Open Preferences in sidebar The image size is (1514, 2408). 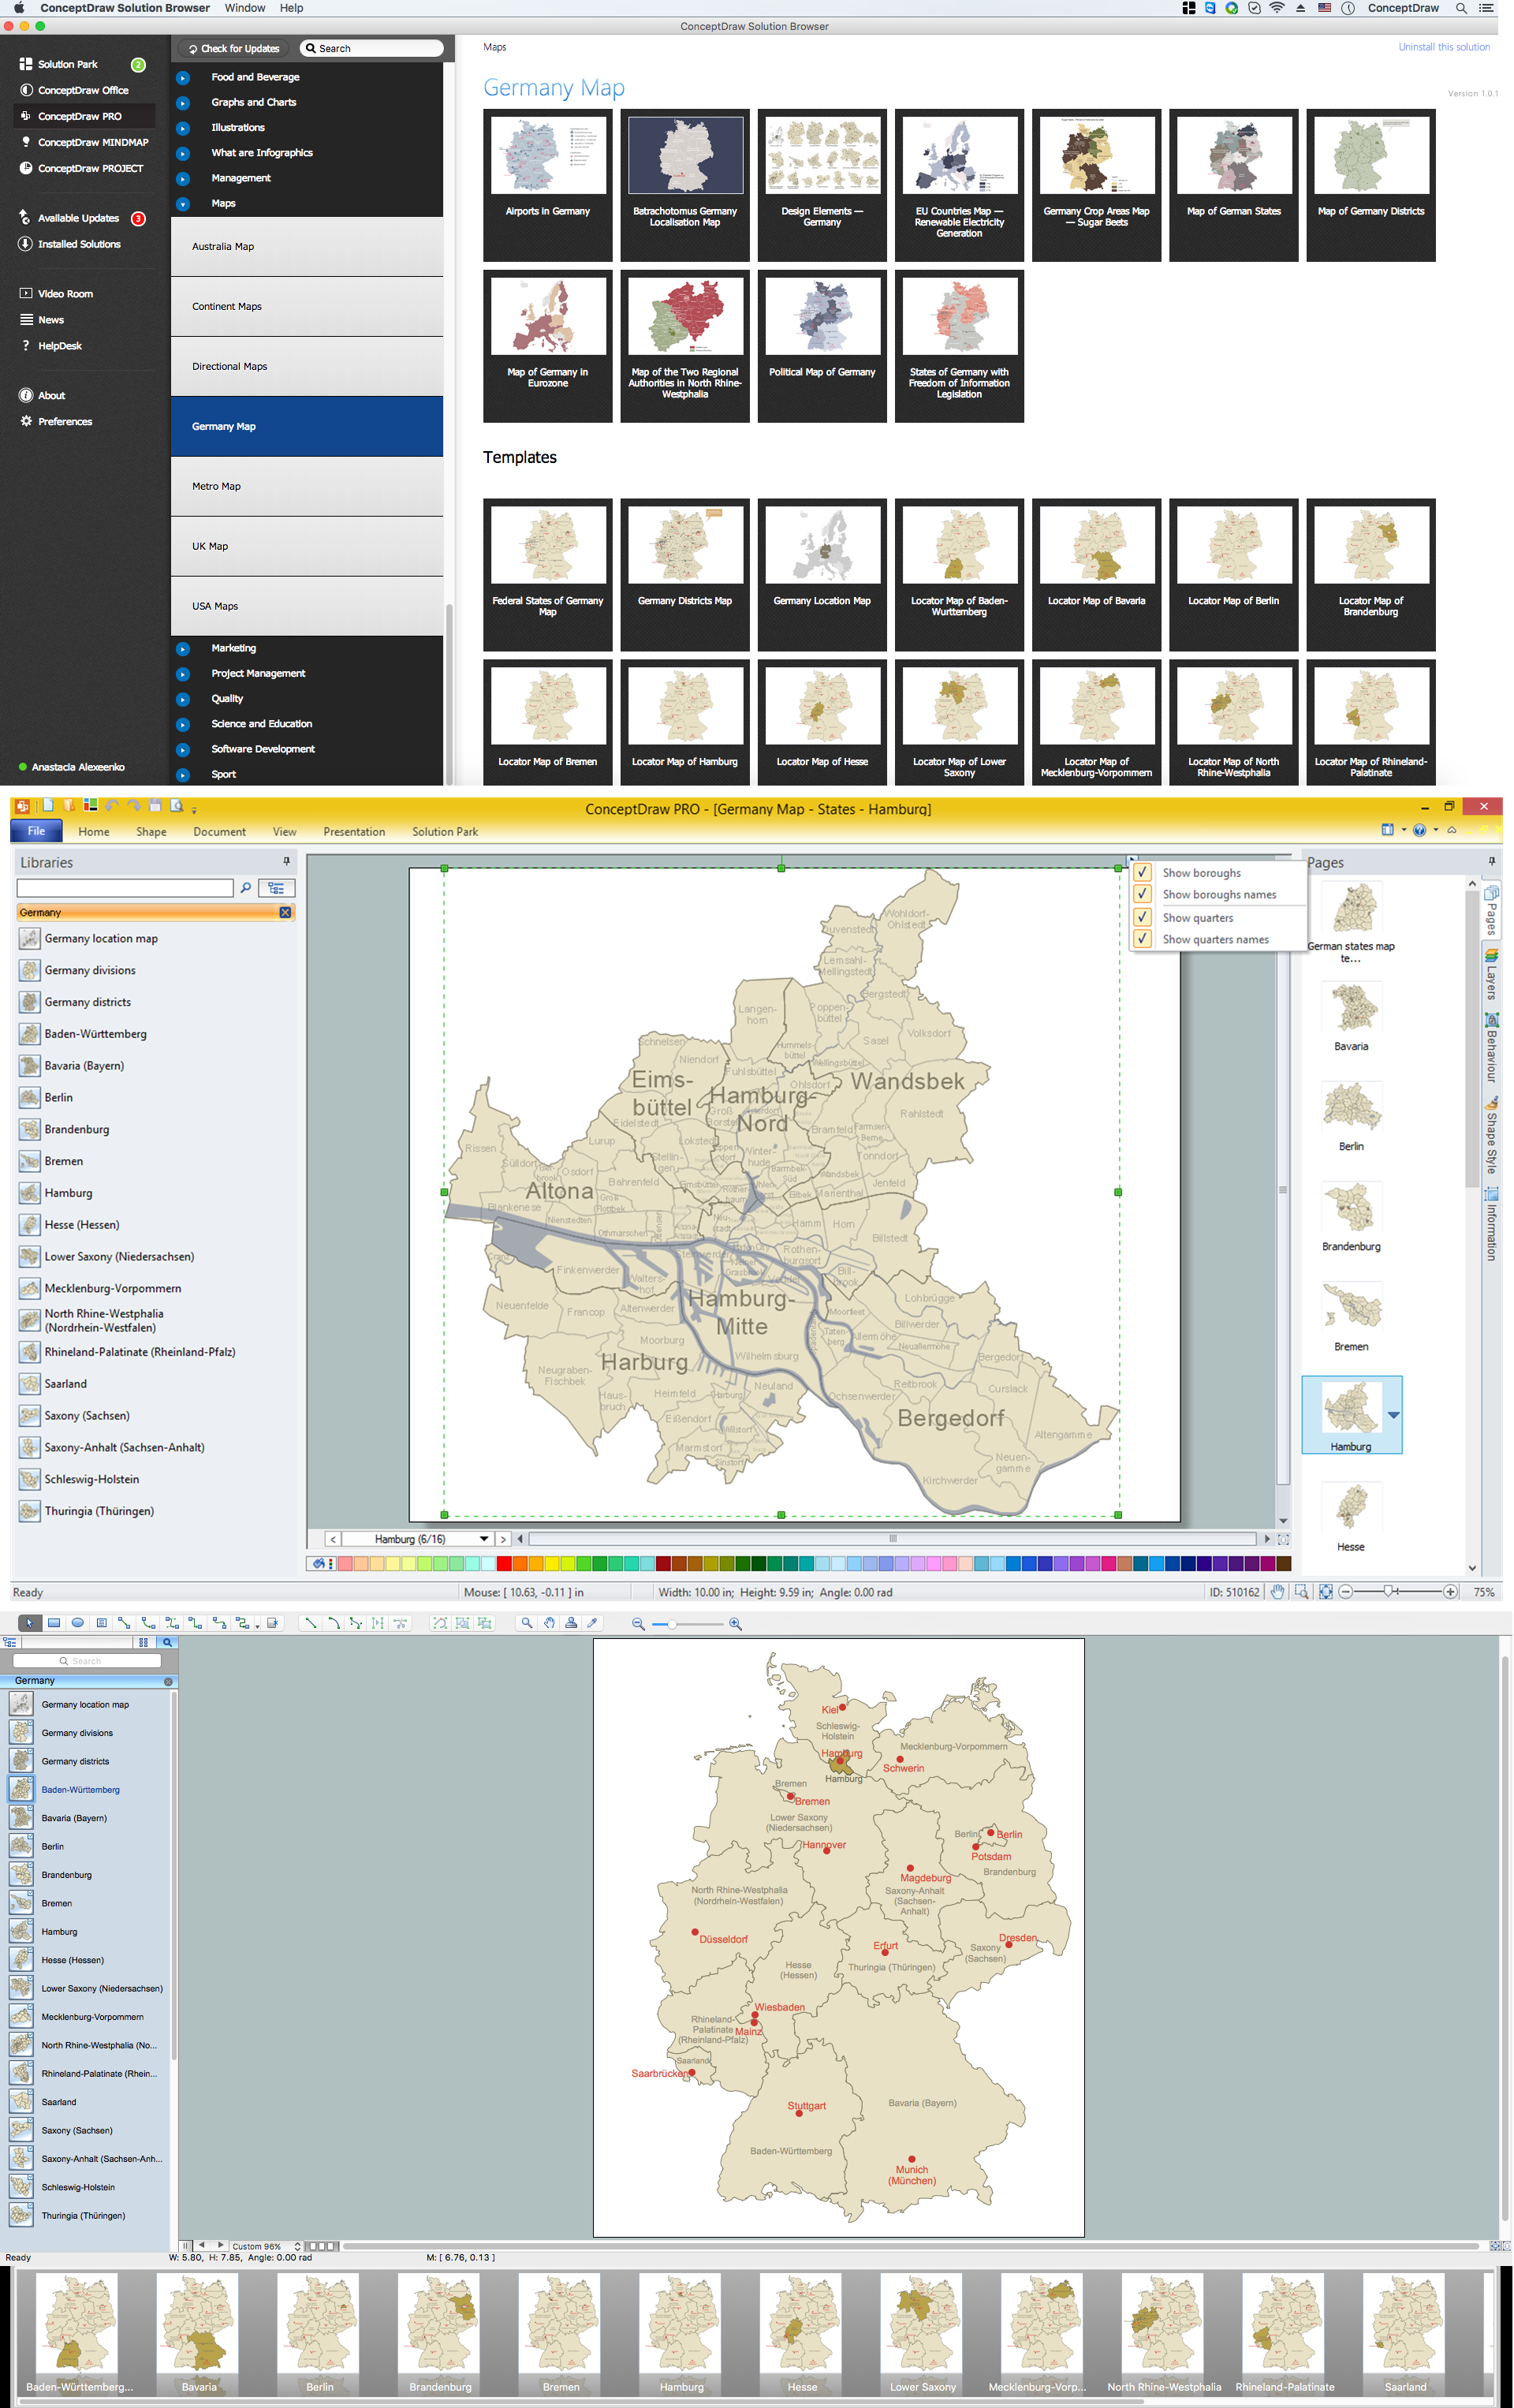[65, 421]
